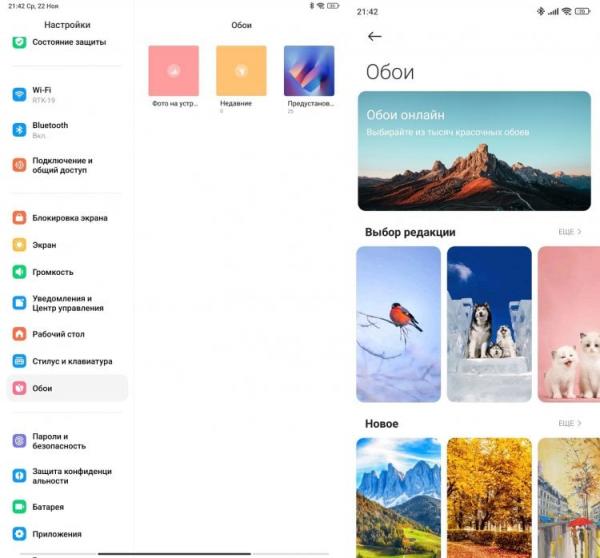
Task: Tap Стилус и клавиатура keyboard icon
Action: pyautogui.click(x=19, y=361)
